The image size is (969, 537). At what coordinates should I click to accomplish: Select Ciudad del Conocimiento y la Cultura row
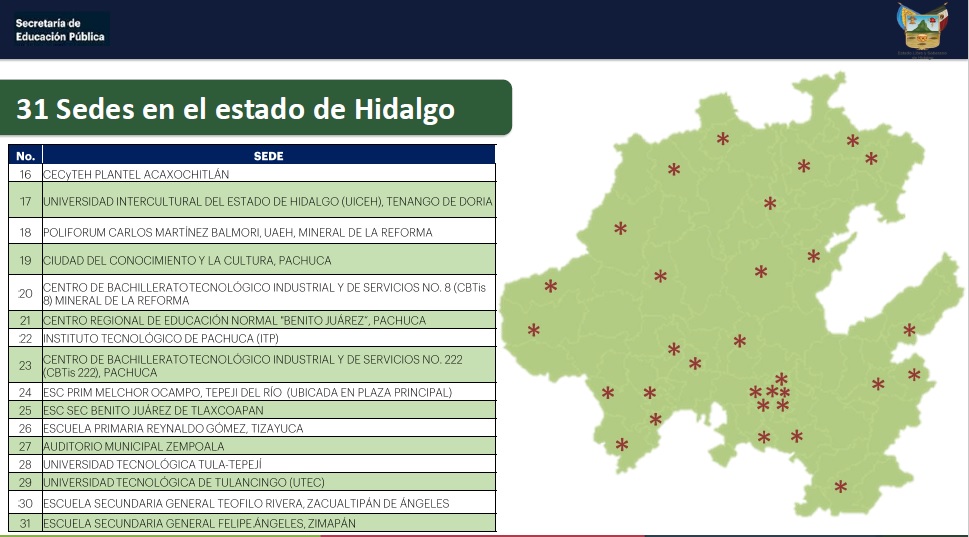click(x=252, y=260)
